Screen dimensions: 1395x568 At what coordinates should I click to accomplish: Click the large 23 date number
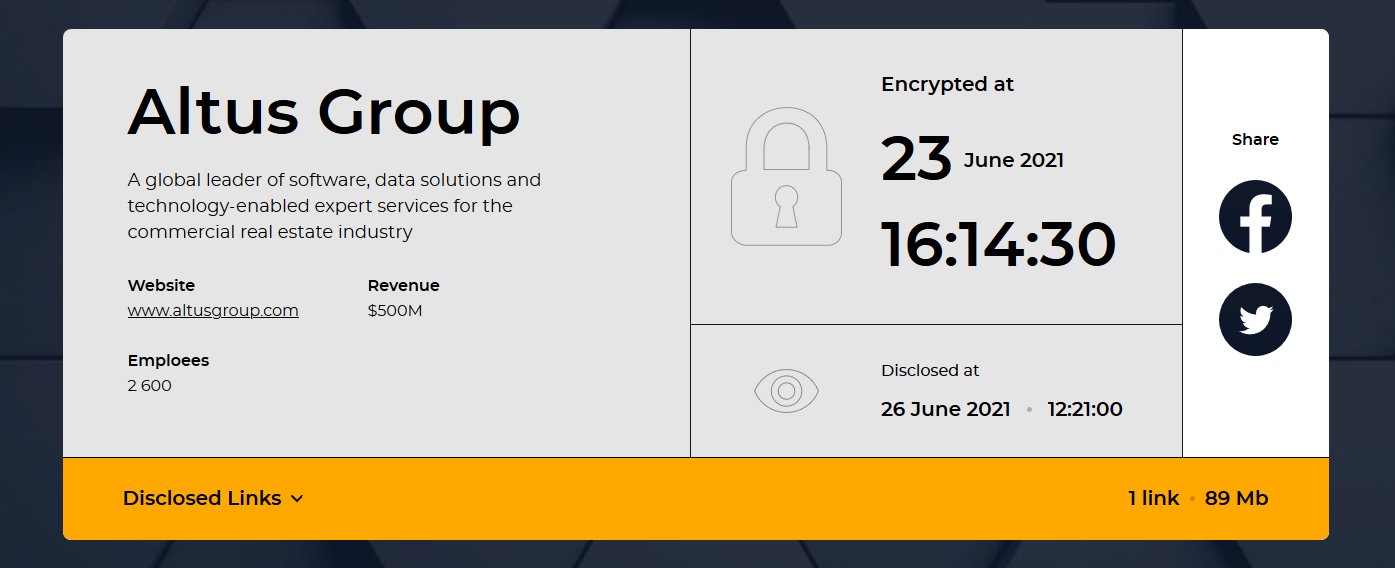click(x=916, y=159)
